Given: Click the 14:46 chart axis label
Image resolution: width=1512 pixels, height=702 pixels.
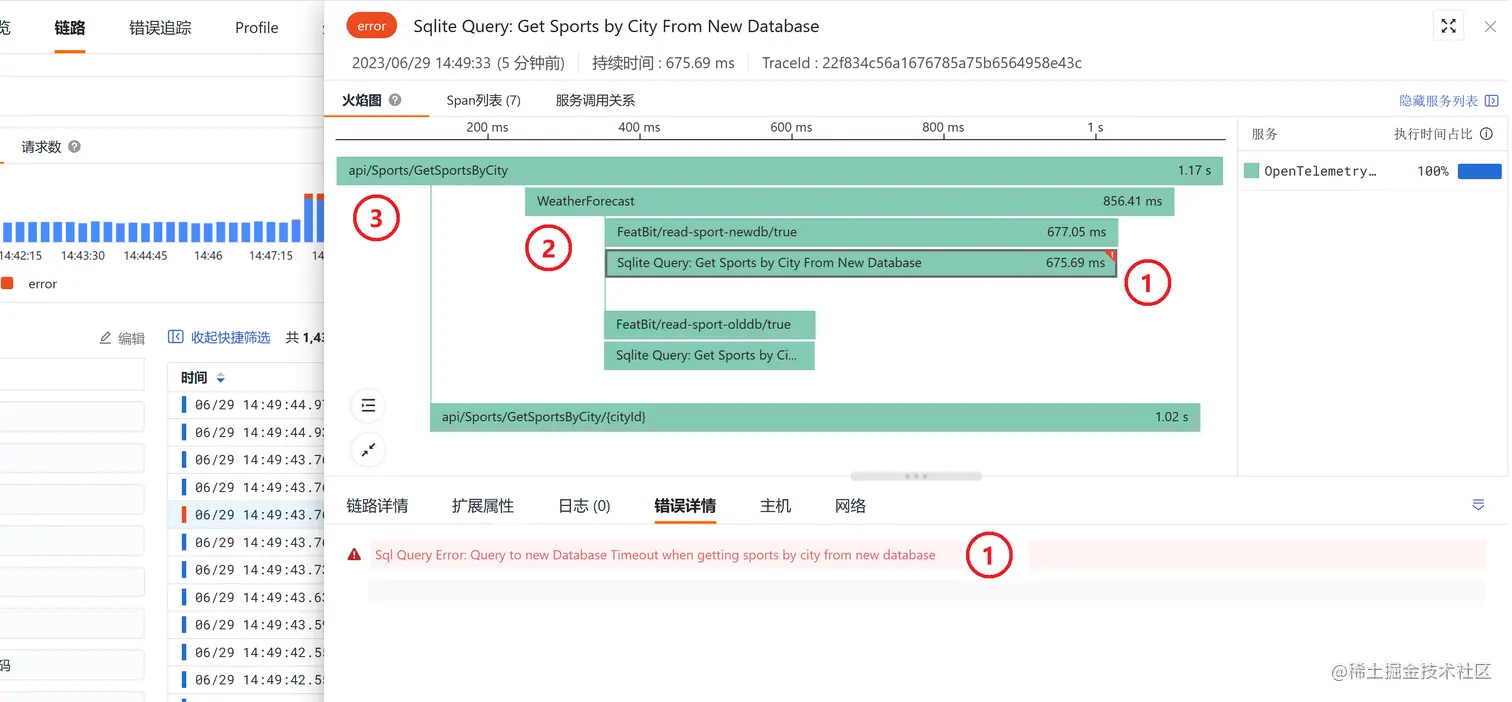Looking at the screenshot, I should [x=208, y=256].
